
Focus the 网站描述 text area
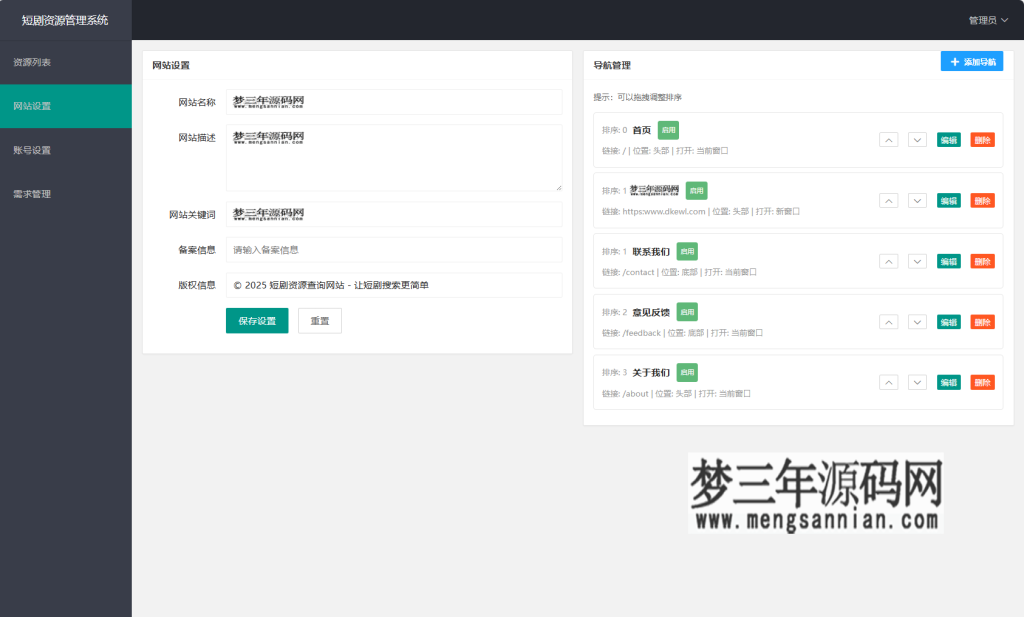coord(394,157)
